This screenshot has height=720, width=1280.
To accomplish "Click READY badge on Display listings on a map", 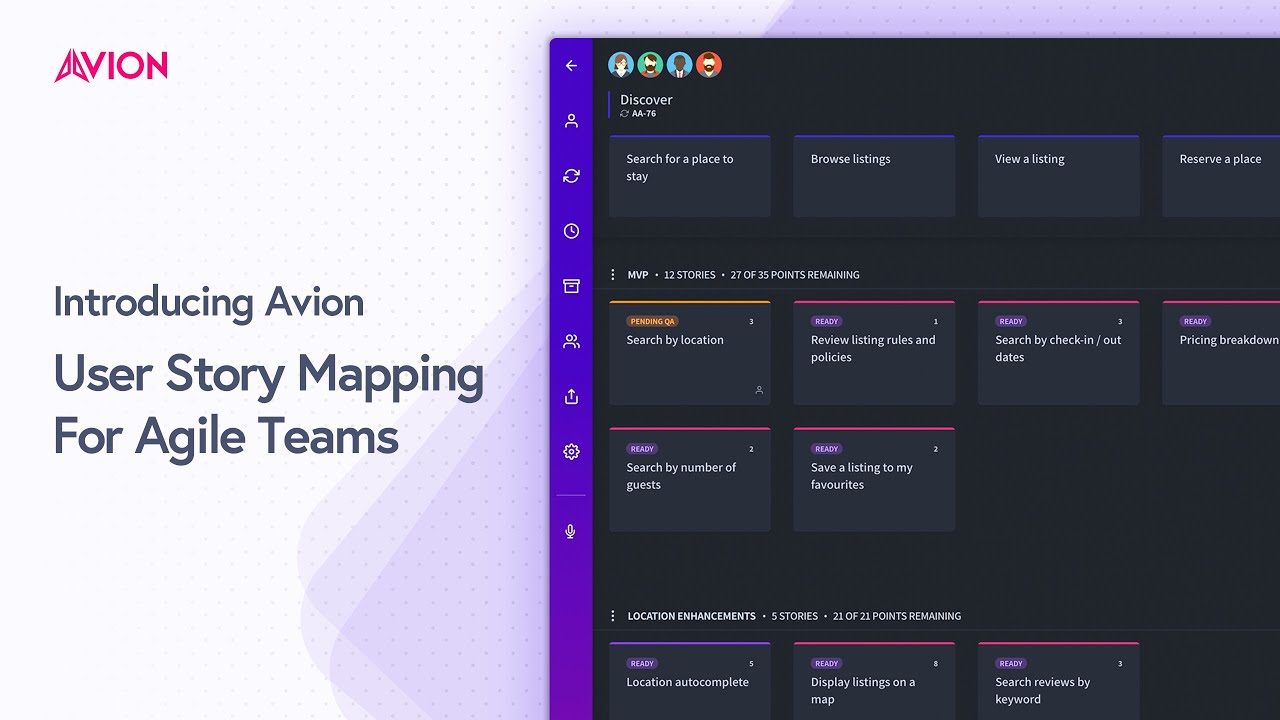I will tap(827, 664).
